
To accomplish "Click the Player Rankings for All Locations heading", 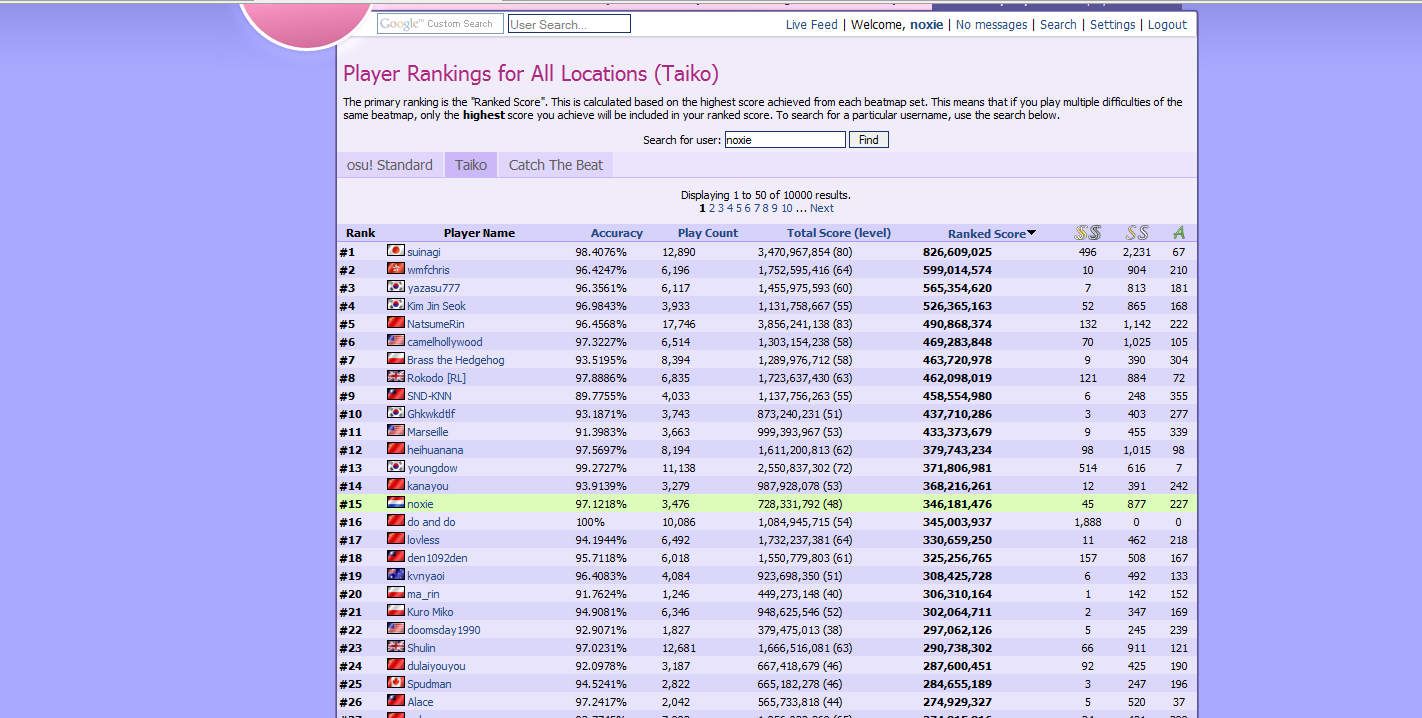I will (531, 74).
